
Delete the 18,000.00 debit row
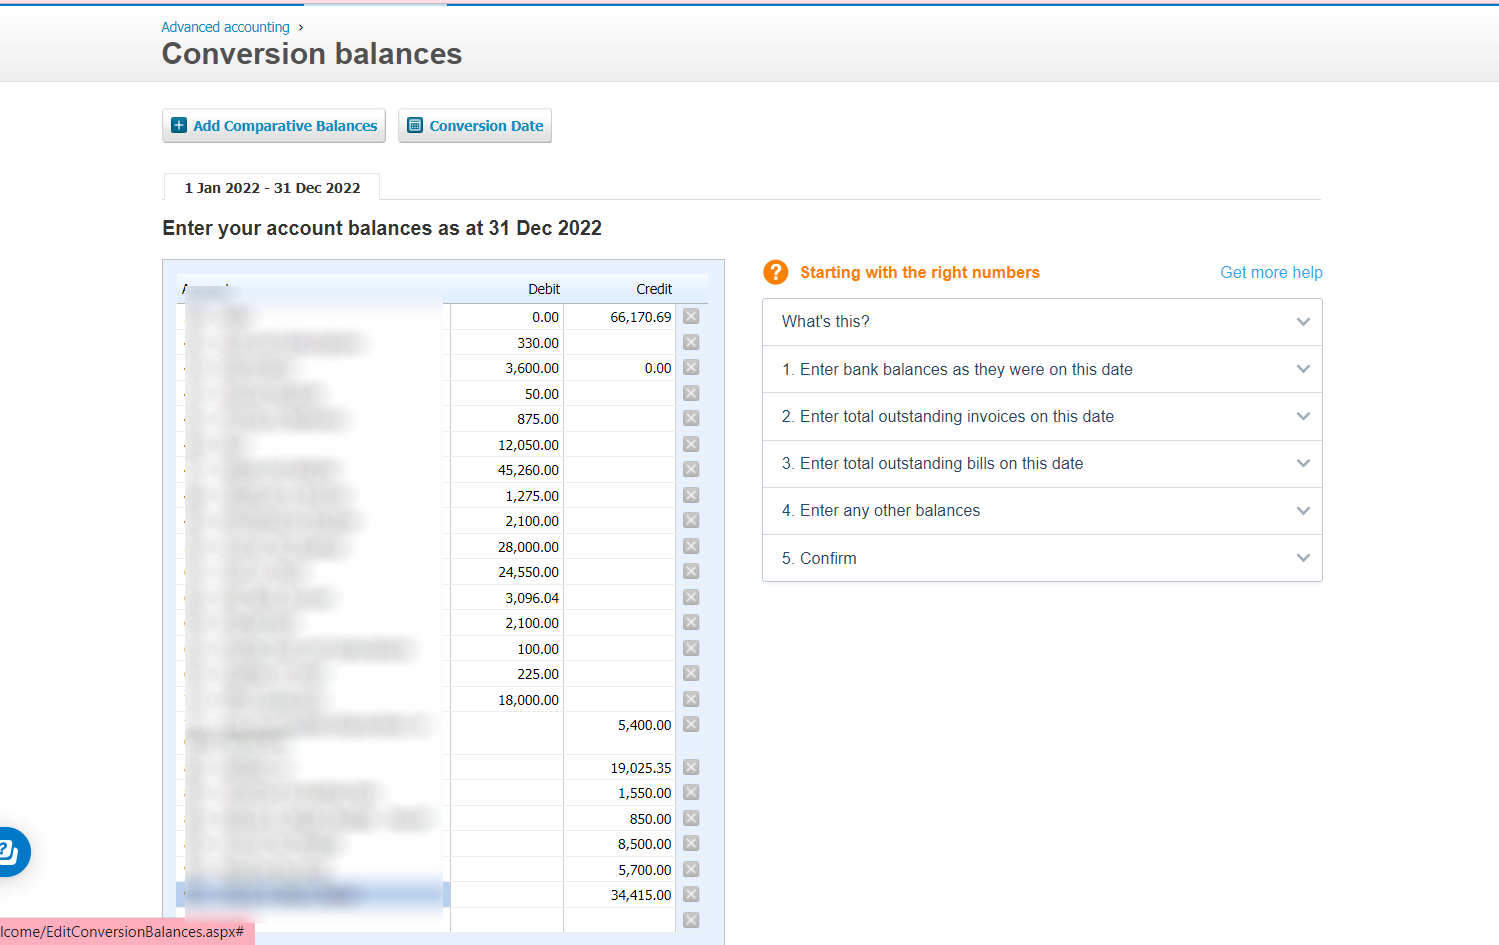(691, 699)
